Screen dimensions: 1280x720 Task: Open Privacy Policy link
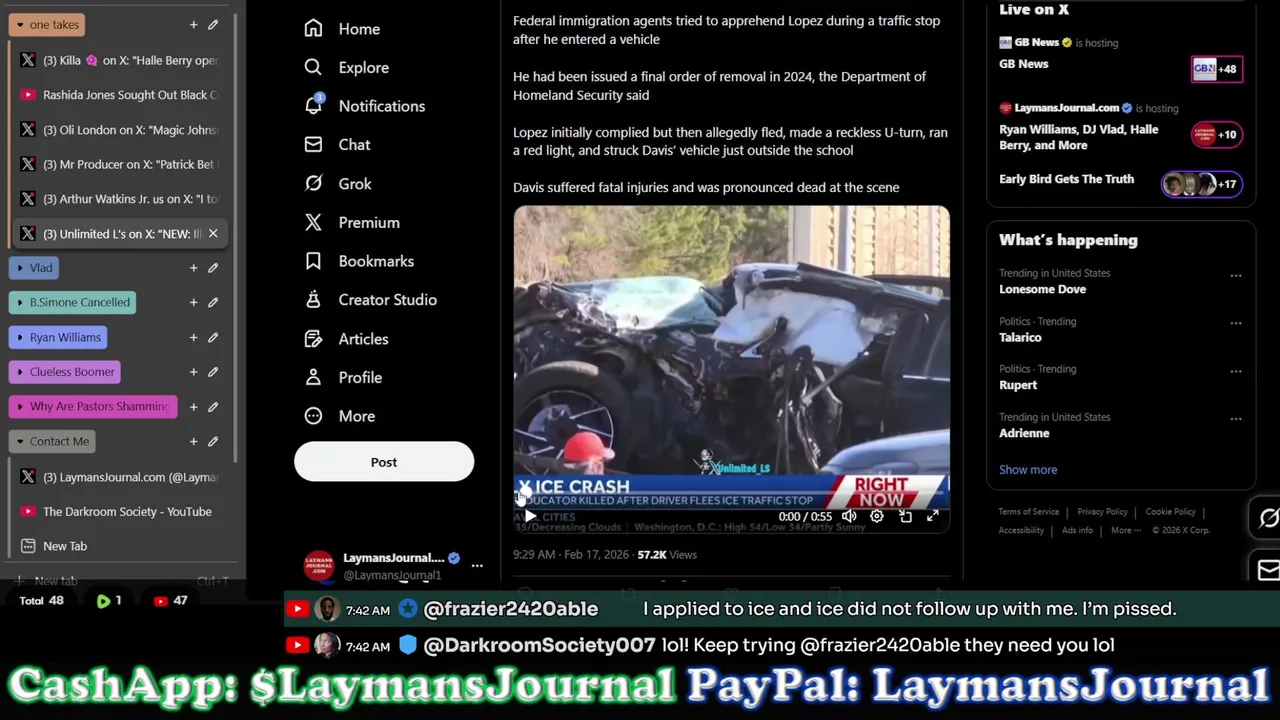click(x=1102, y=512)
